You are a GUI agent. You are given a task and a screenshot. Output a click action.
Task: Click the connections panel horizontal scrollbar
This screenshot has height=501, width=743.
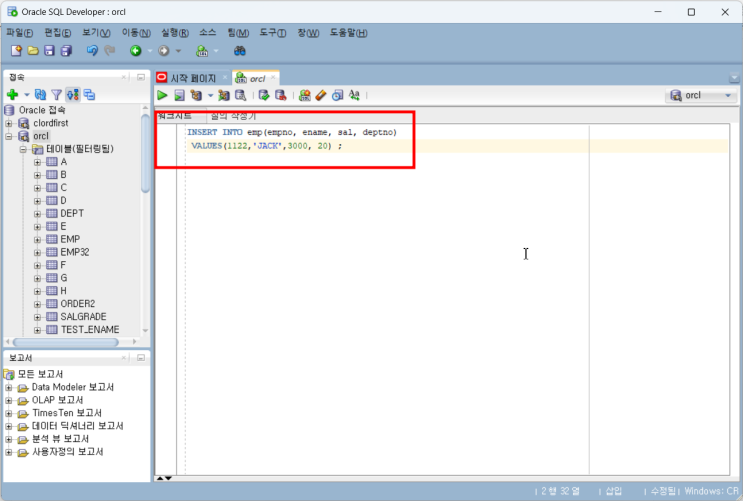pos(65,342)
